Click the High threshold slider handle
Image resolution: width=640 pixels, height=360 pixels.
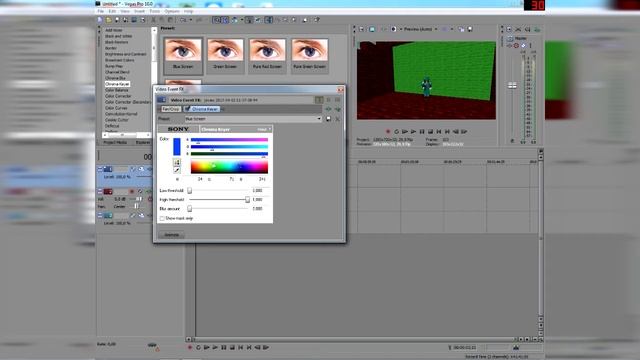[x=247, y=200]
